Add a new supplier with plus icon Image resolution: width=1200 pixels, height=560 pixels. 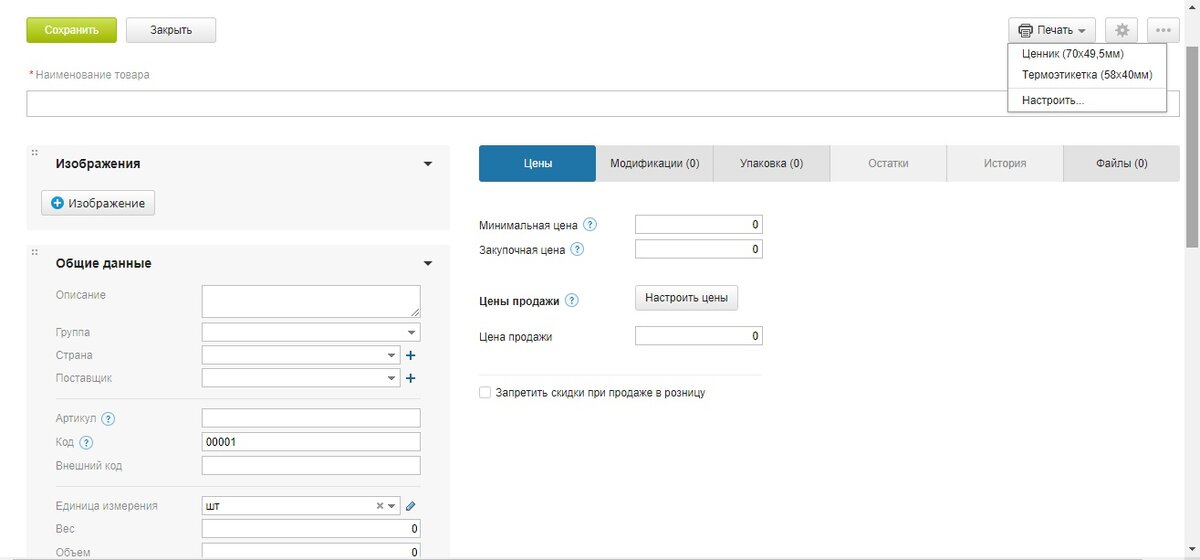410,379
